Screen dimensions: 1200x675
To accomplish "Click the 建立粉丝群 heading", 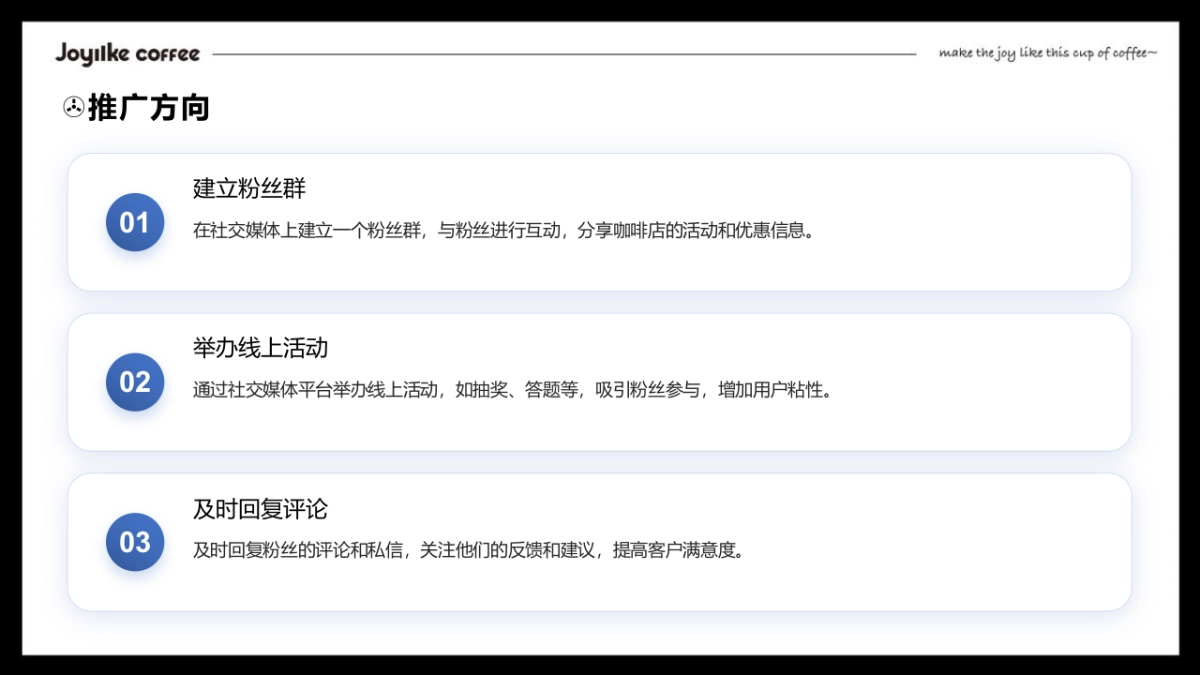I will pyautogui.click(x=249, y=188).
